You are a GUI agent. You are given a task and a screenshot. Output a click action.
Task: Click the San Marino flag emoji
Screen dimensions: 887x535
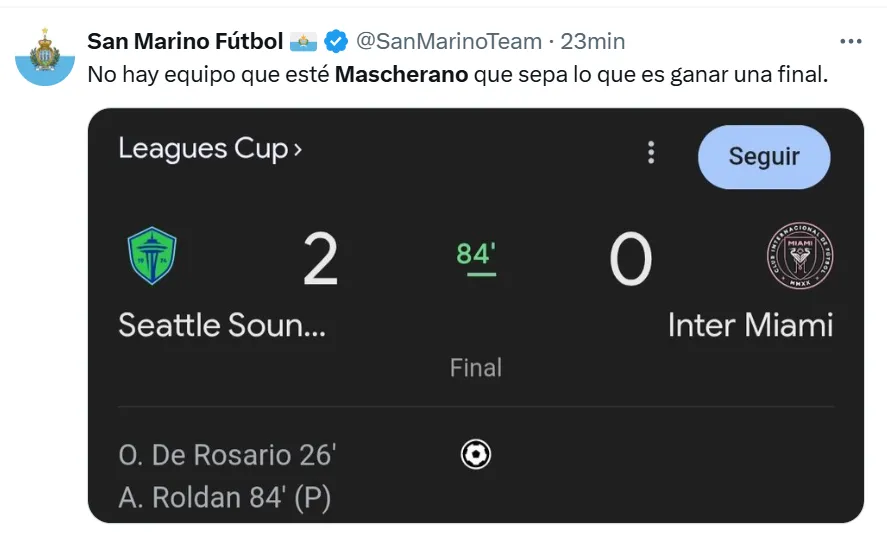pyautogui.click(x=304, y=42)
